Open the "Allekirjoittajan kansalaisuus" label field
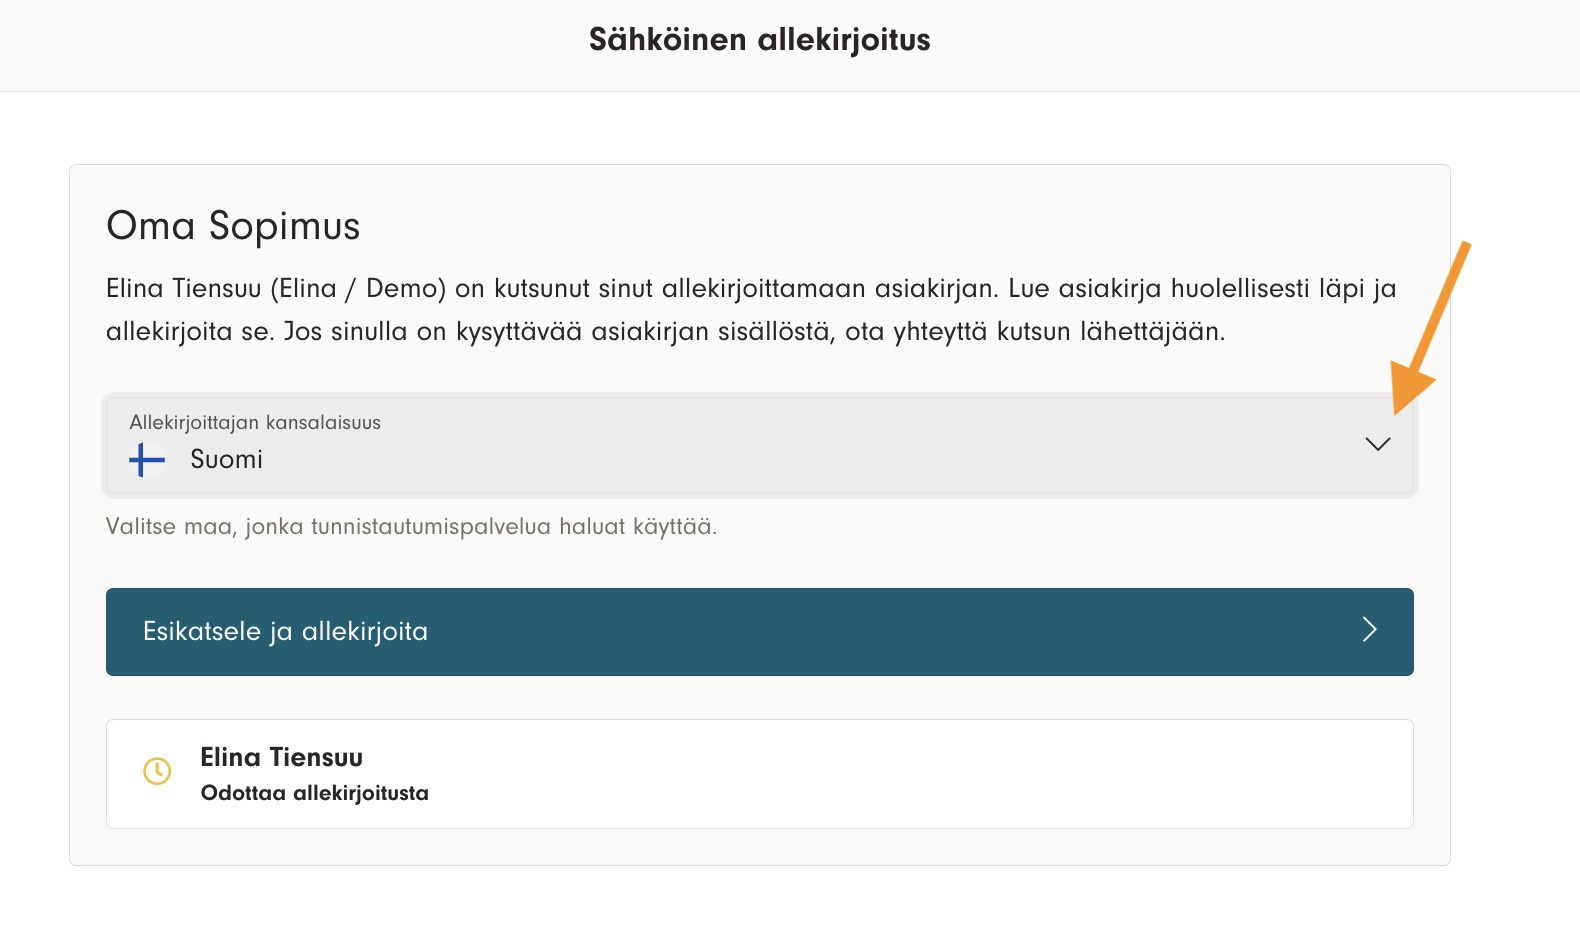Screen dimensions: 1580x936 click(255, 423)
